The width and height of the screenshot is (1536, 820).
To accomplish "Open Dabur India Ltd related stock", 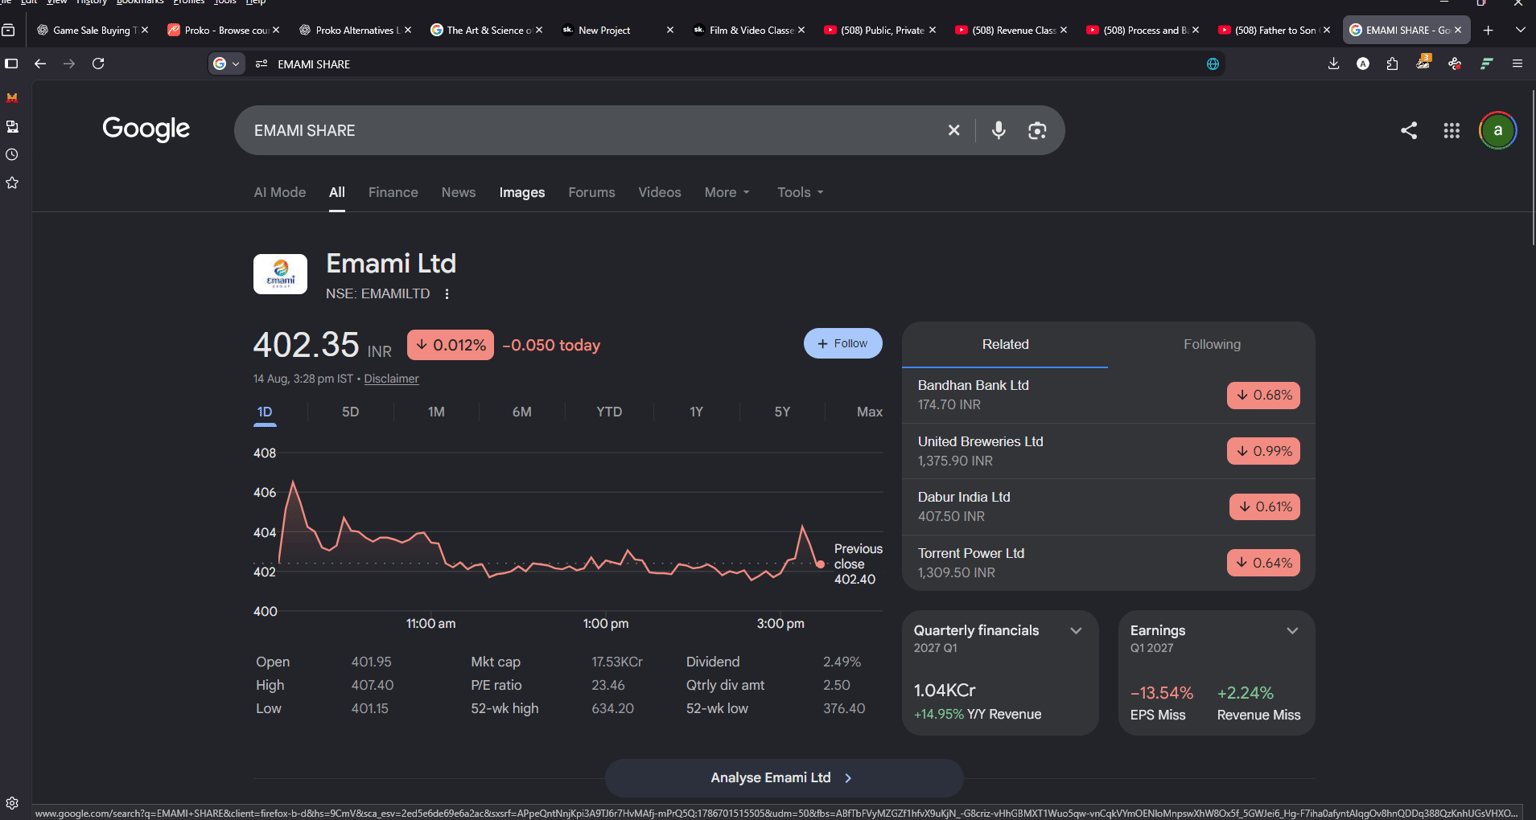I will pyautogui.click(x=1108, y=507).
